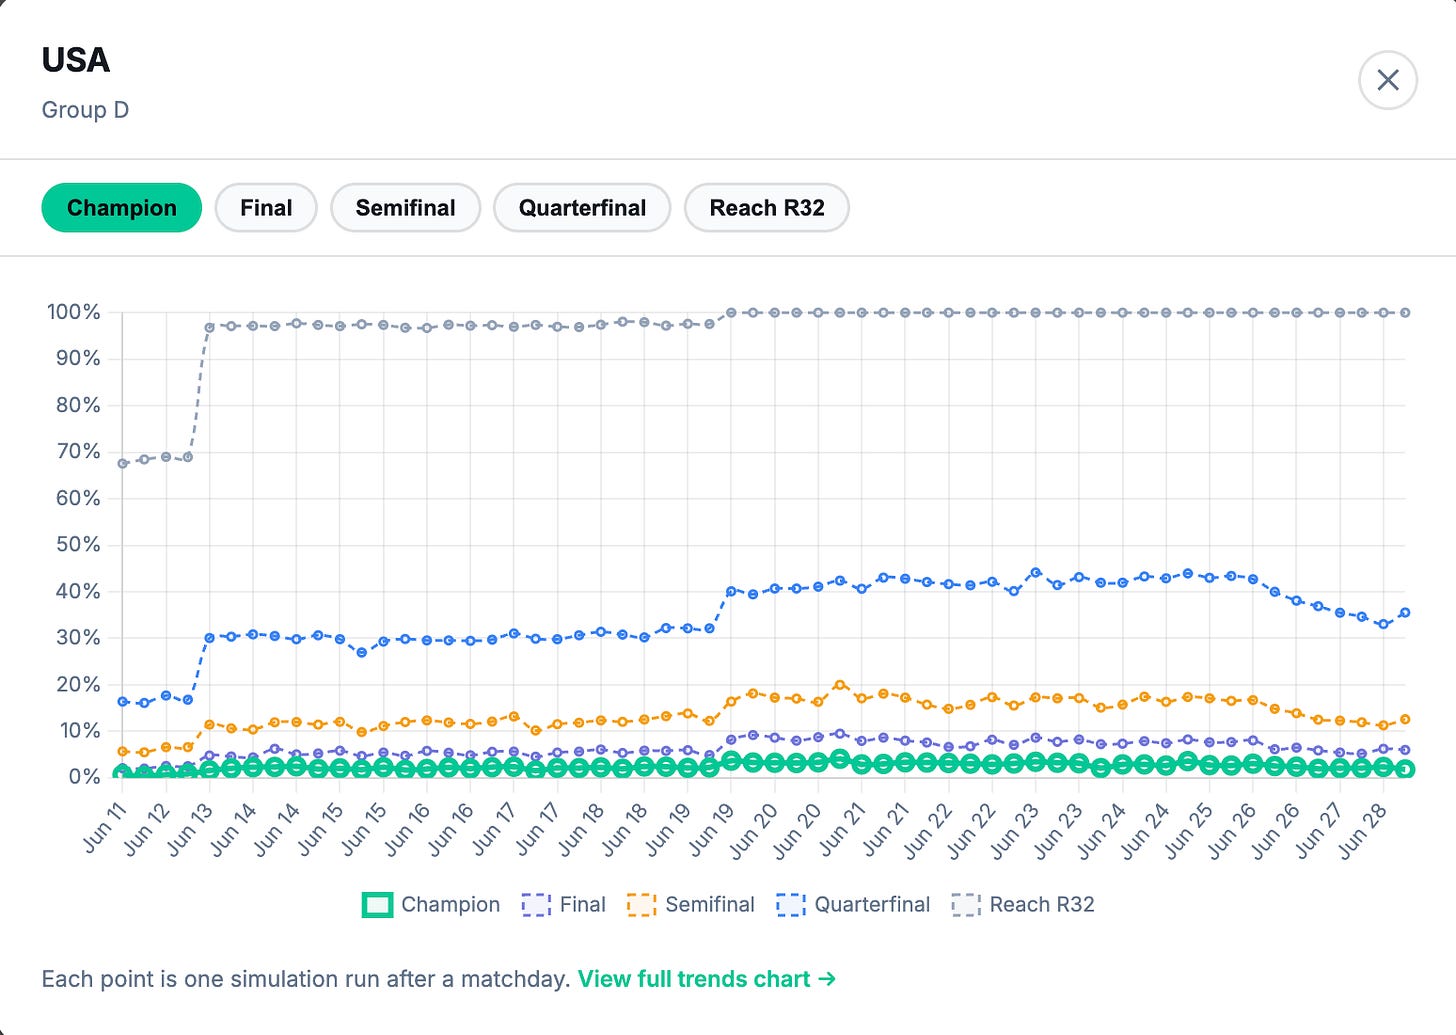Click the "Each point is one simulation run" note

[x=306, y=979]
